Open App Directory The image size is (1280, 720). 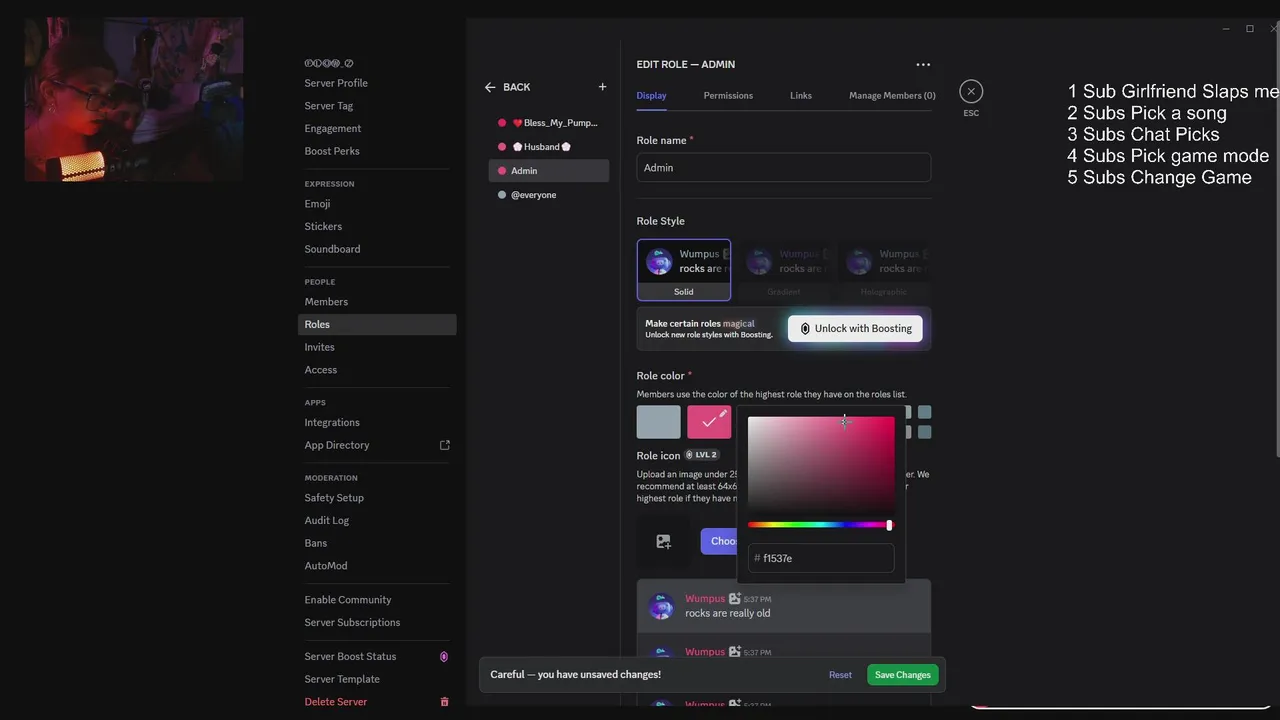coord(337,445)
